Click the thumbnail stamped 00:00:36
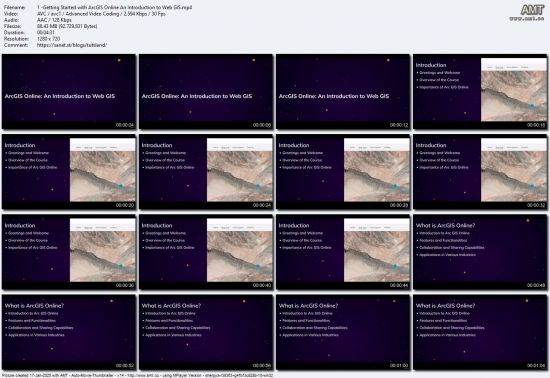This screenshot has height=378, width=550. [x=69, y=252]
